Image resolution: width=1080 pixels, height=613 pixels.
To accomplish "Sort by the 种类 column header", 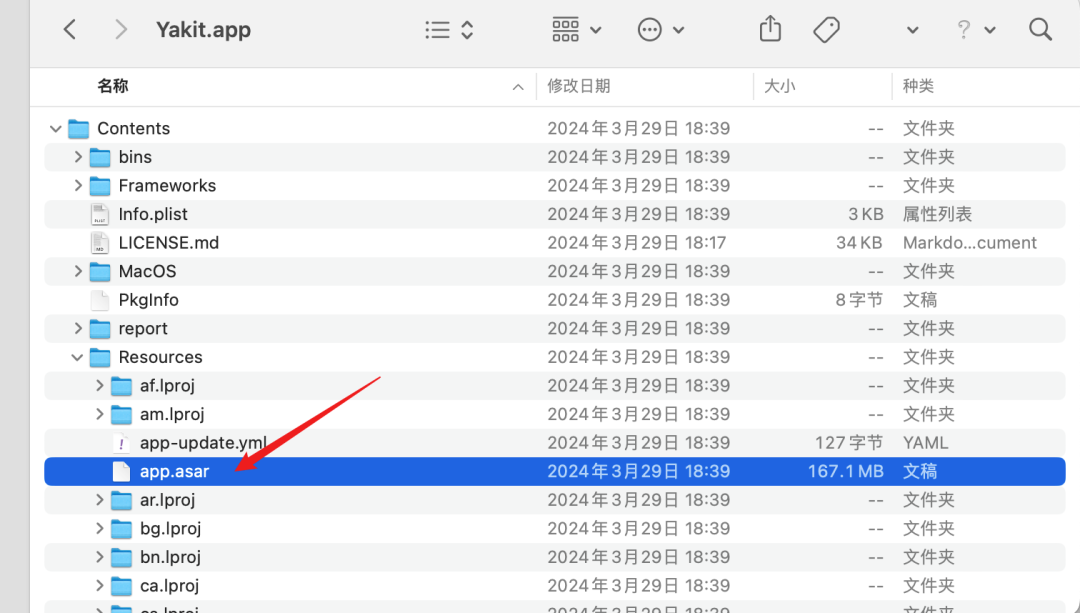I will click(x=918, y=86).
